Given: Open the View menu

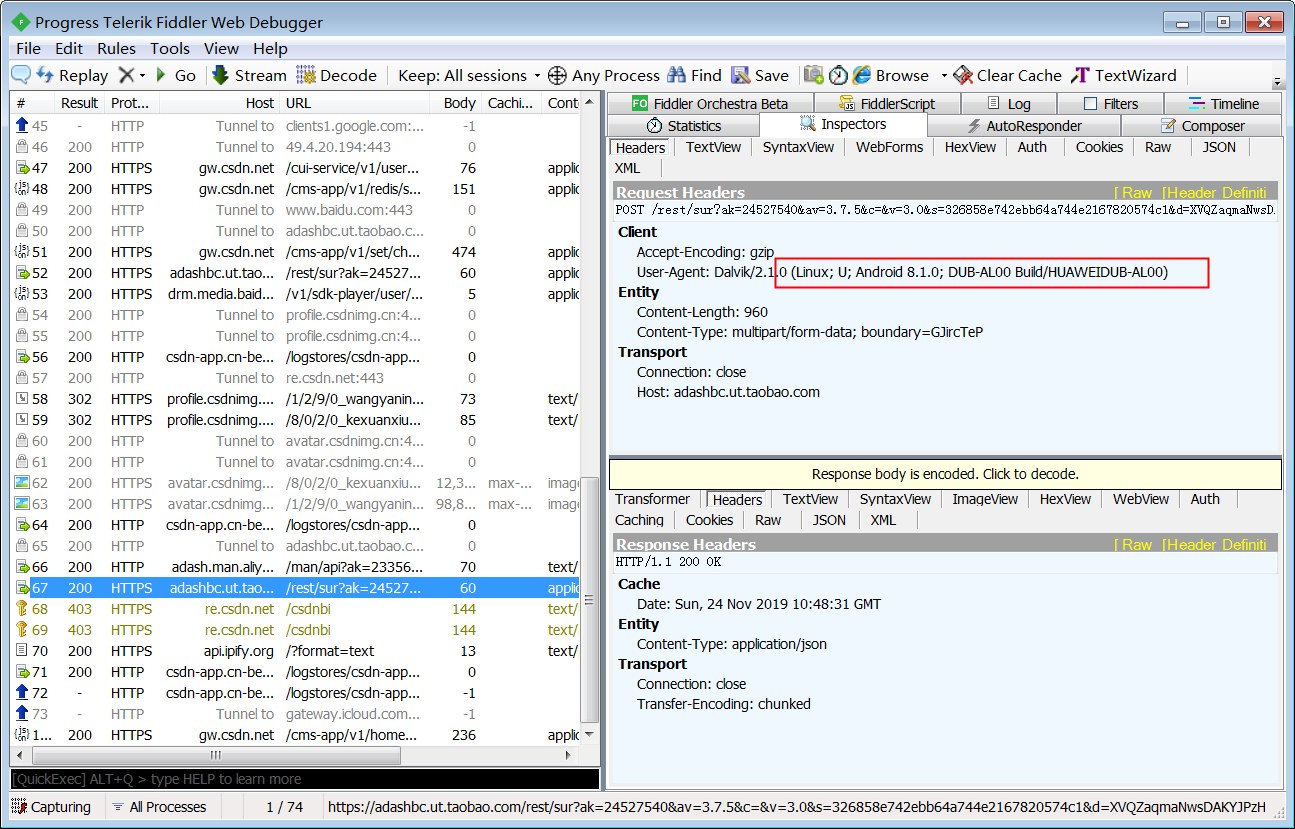Looking at the screenshot, I should point(221,48).
